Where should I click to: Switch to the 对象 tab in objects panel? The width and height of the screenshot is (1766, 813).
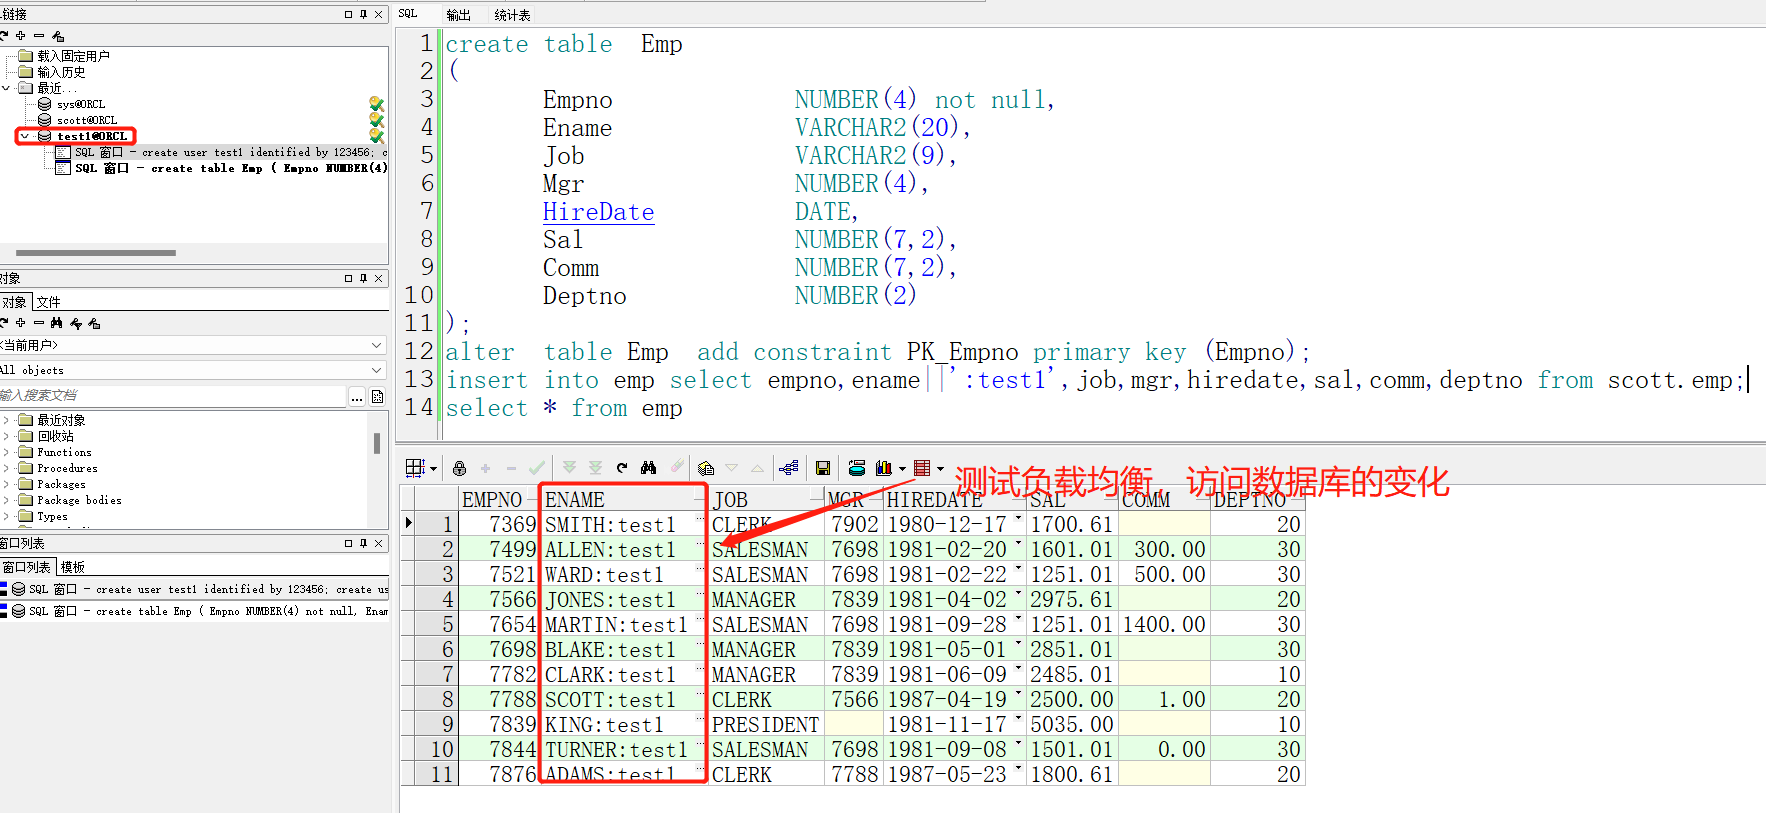point(14,302)
